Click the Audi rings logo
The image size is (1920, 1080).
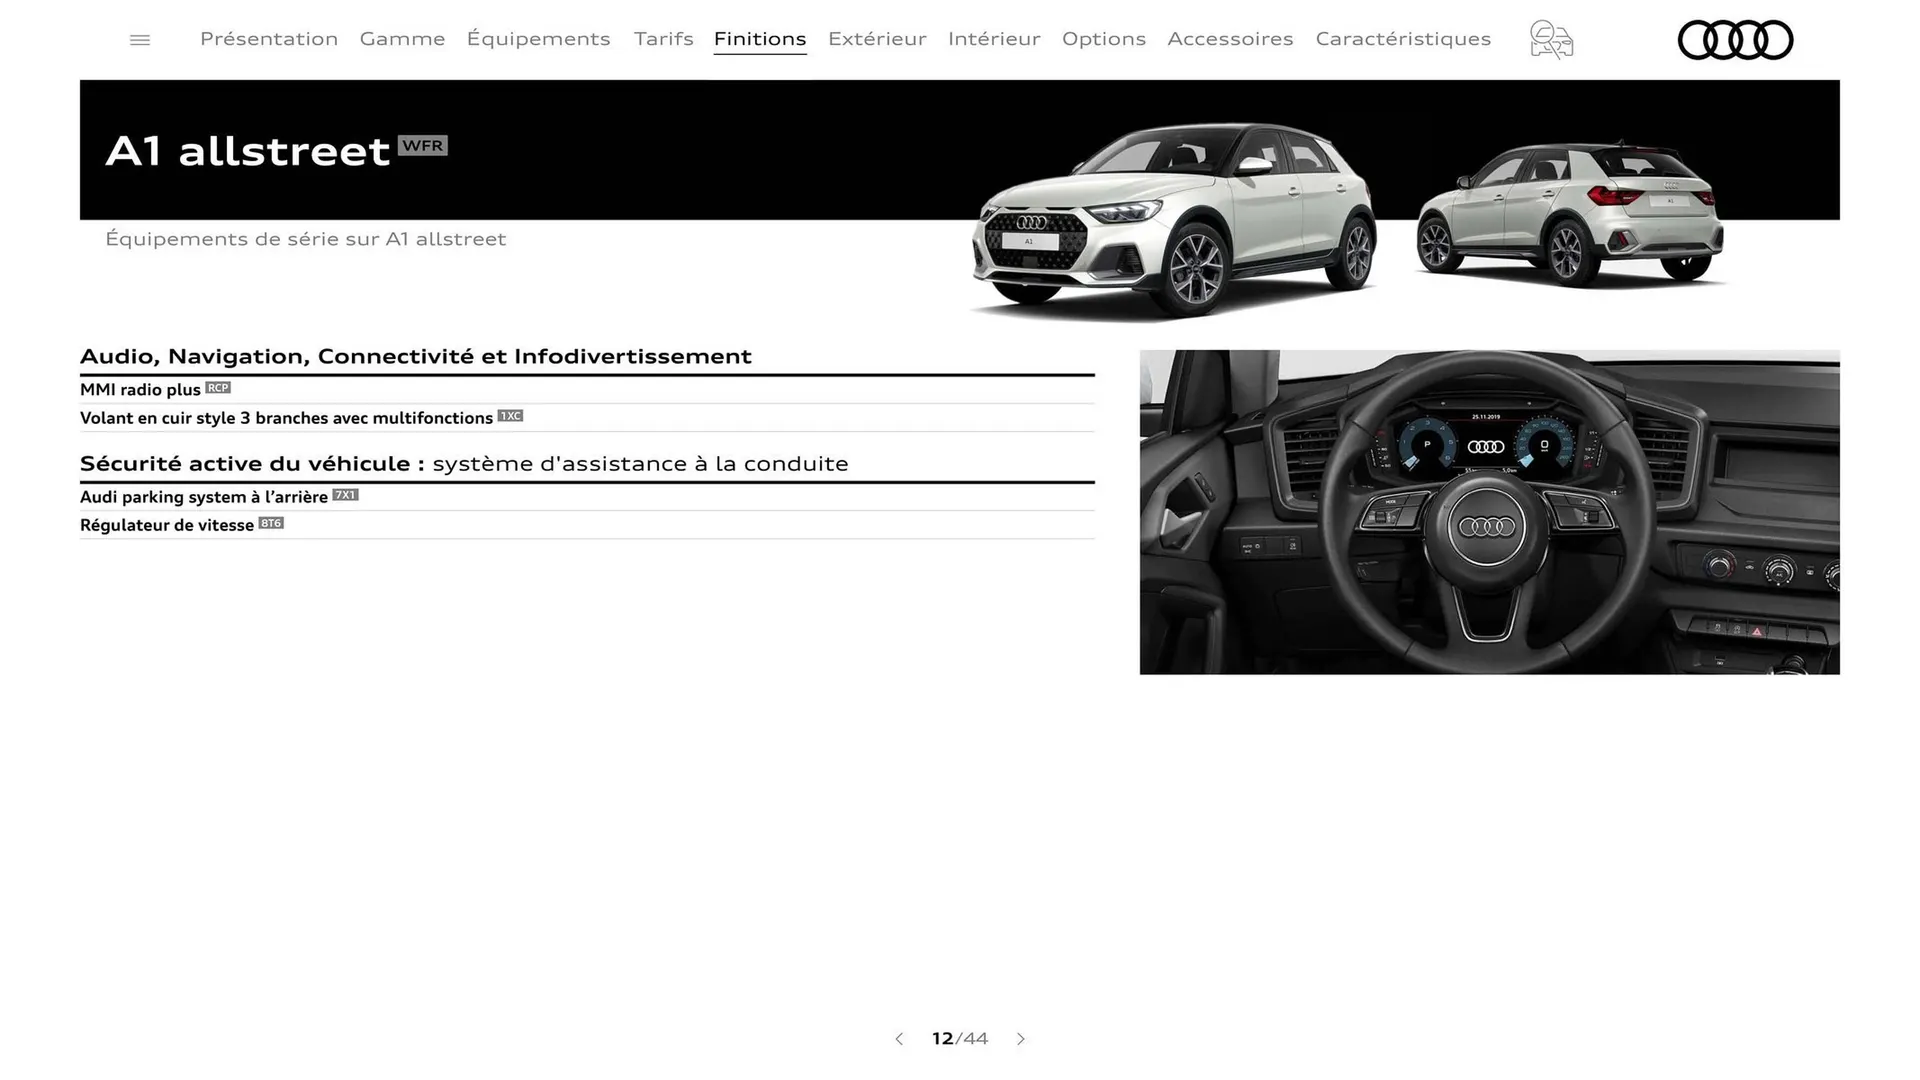pyautogui.click(x=1735, y=40)
